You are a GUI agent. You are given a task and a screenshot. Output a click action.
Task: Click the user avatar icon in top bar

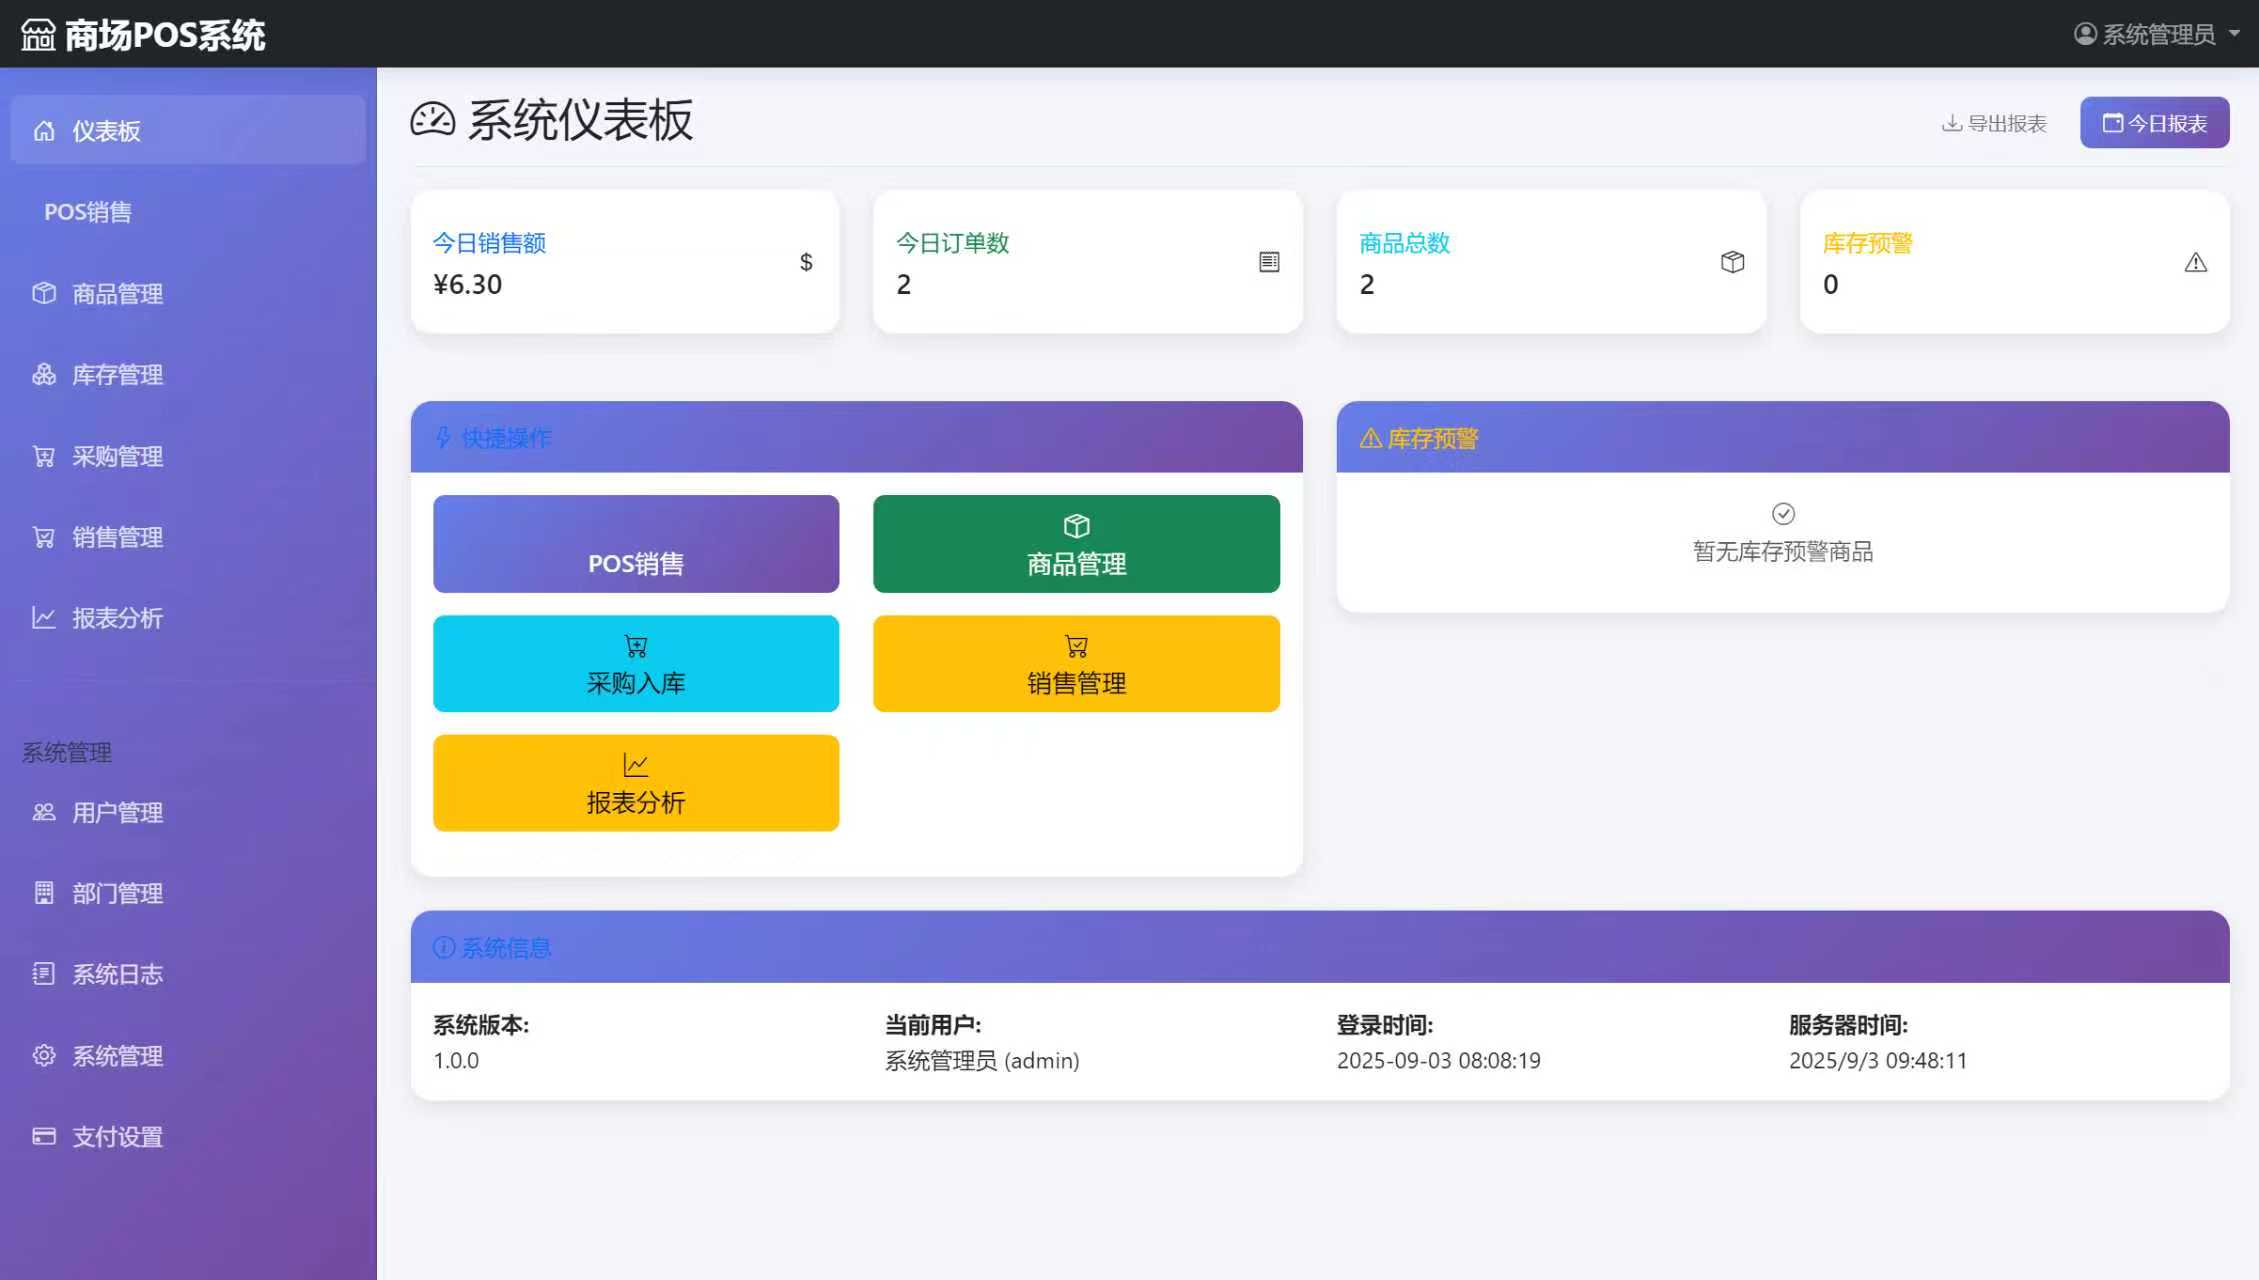coord(2085,34)
